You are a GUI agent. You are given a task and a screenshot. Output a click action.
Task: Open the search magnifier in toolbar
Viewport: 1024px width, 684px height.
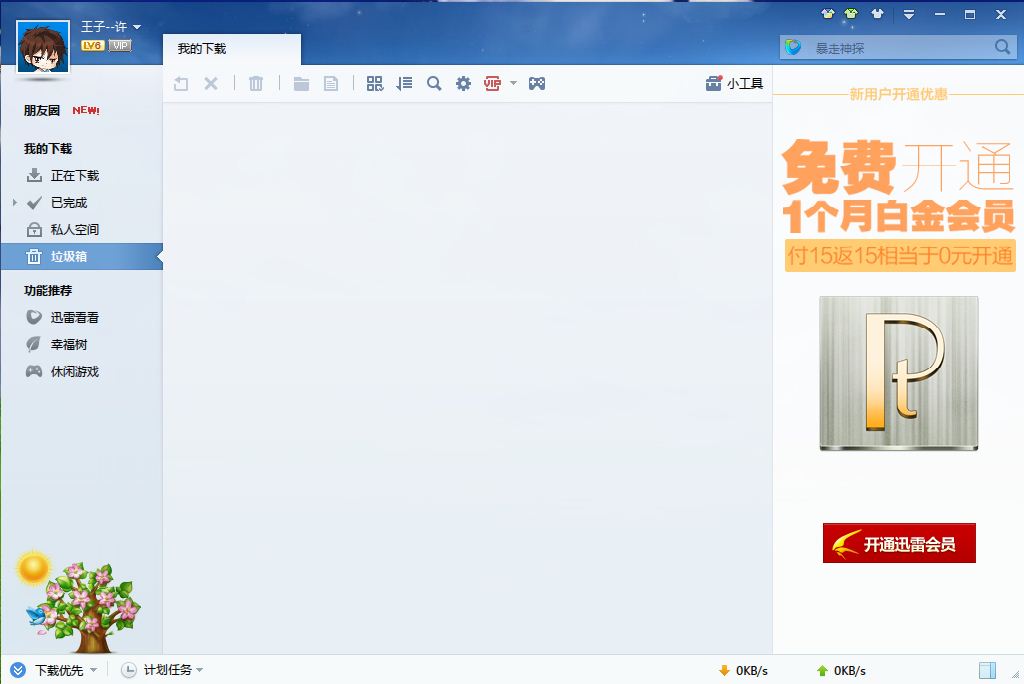(434, 84)
